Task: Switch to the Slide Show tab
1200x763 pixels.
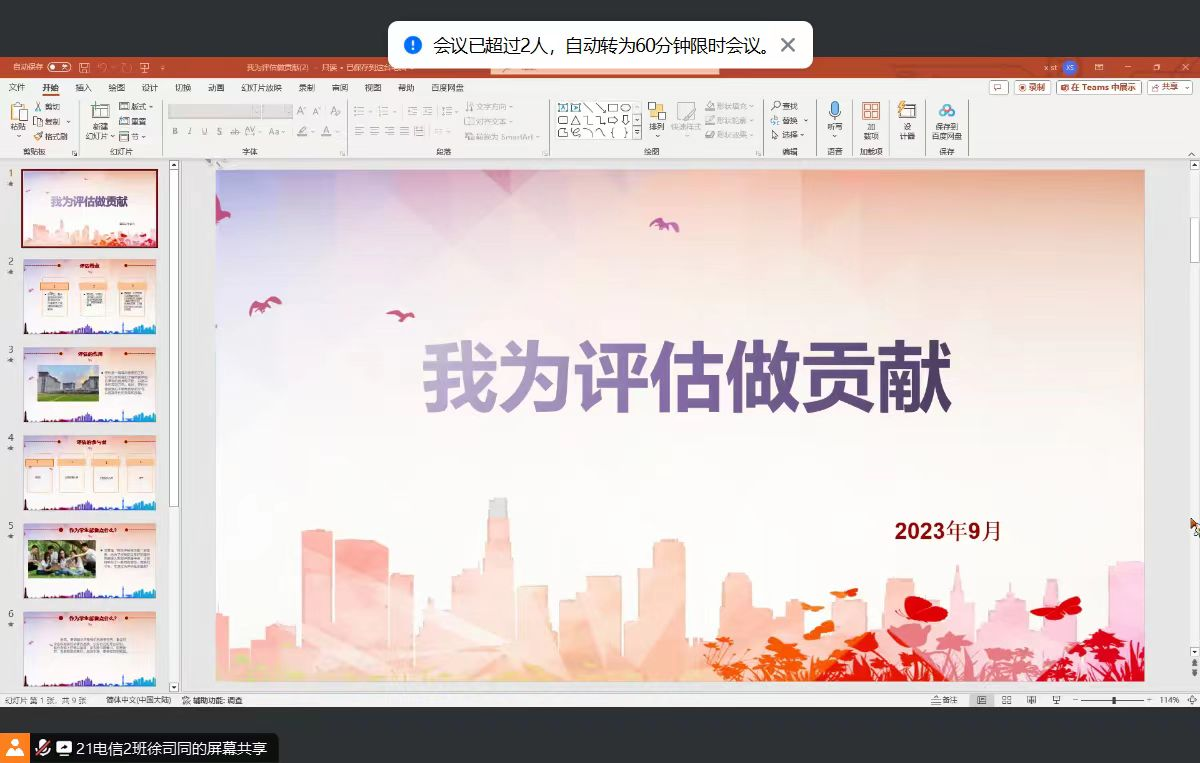Action: [x=261, y=88]
